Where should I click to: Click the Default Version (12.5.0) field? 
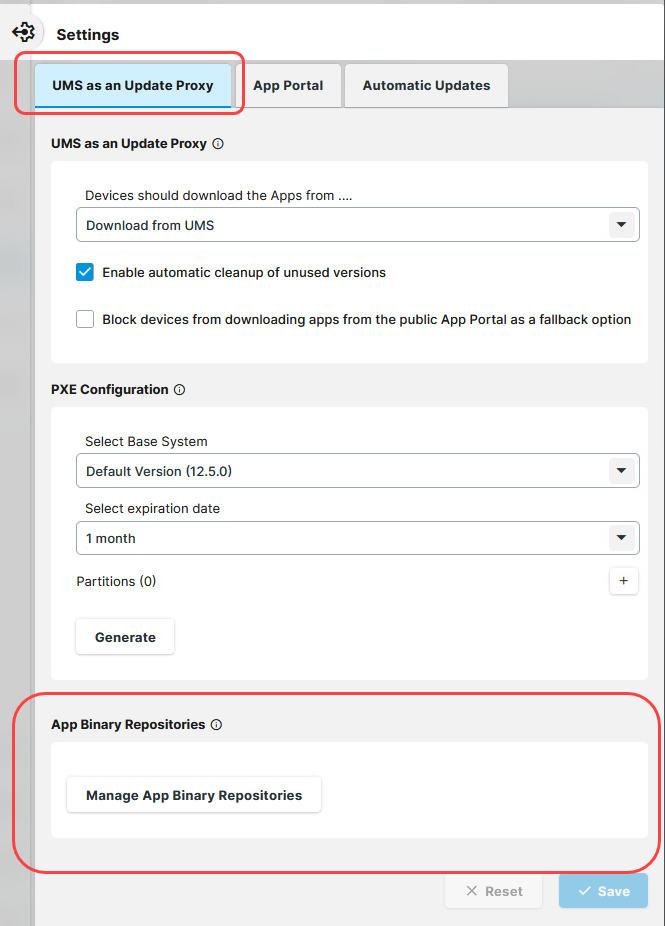pos(340,471)
